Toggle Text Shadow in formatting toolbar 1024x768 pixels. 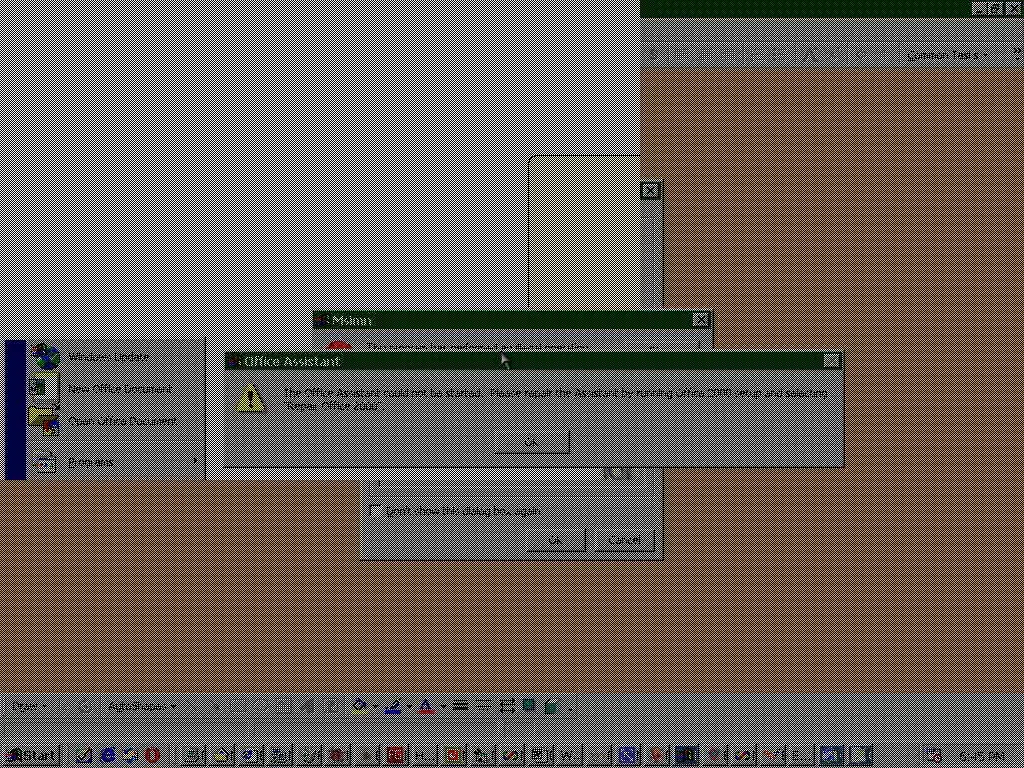click(653, 55)
